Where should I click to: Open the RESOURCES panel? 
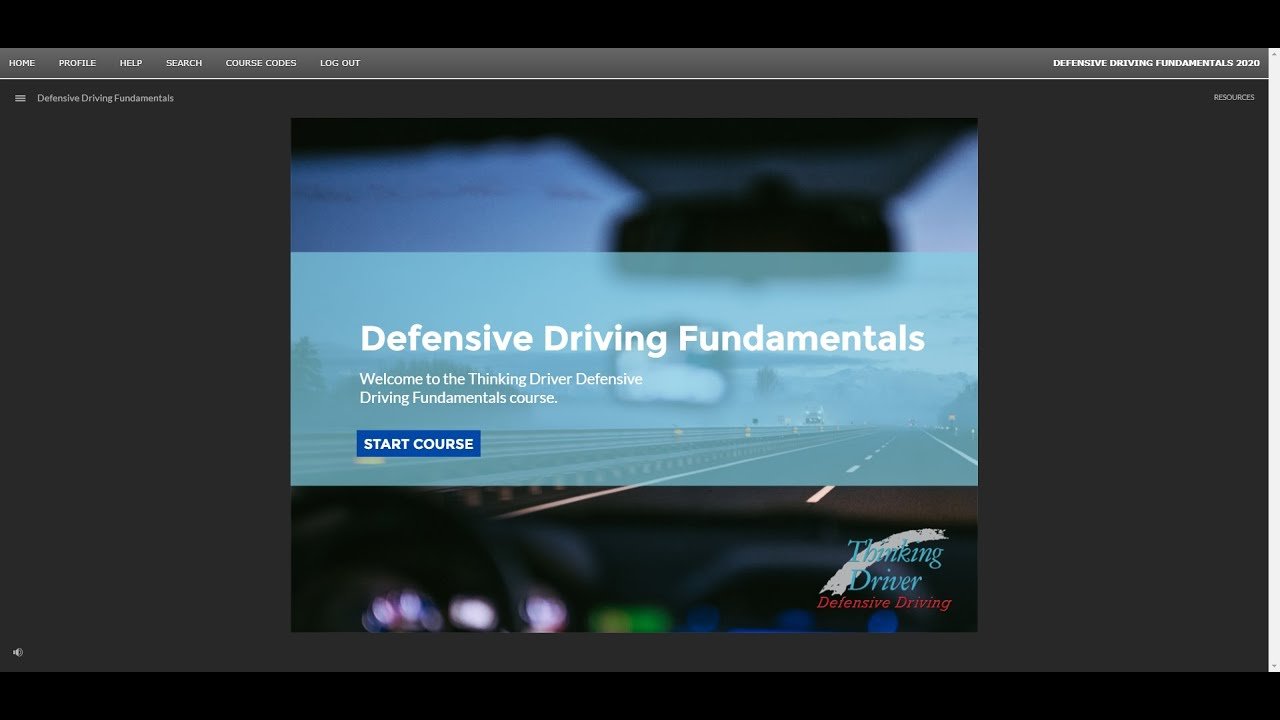tap(1233, 98)
